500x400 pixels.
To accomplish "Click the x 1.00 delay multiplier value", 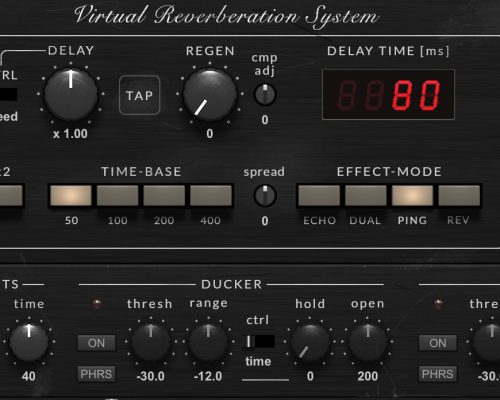I will point(70,134).
